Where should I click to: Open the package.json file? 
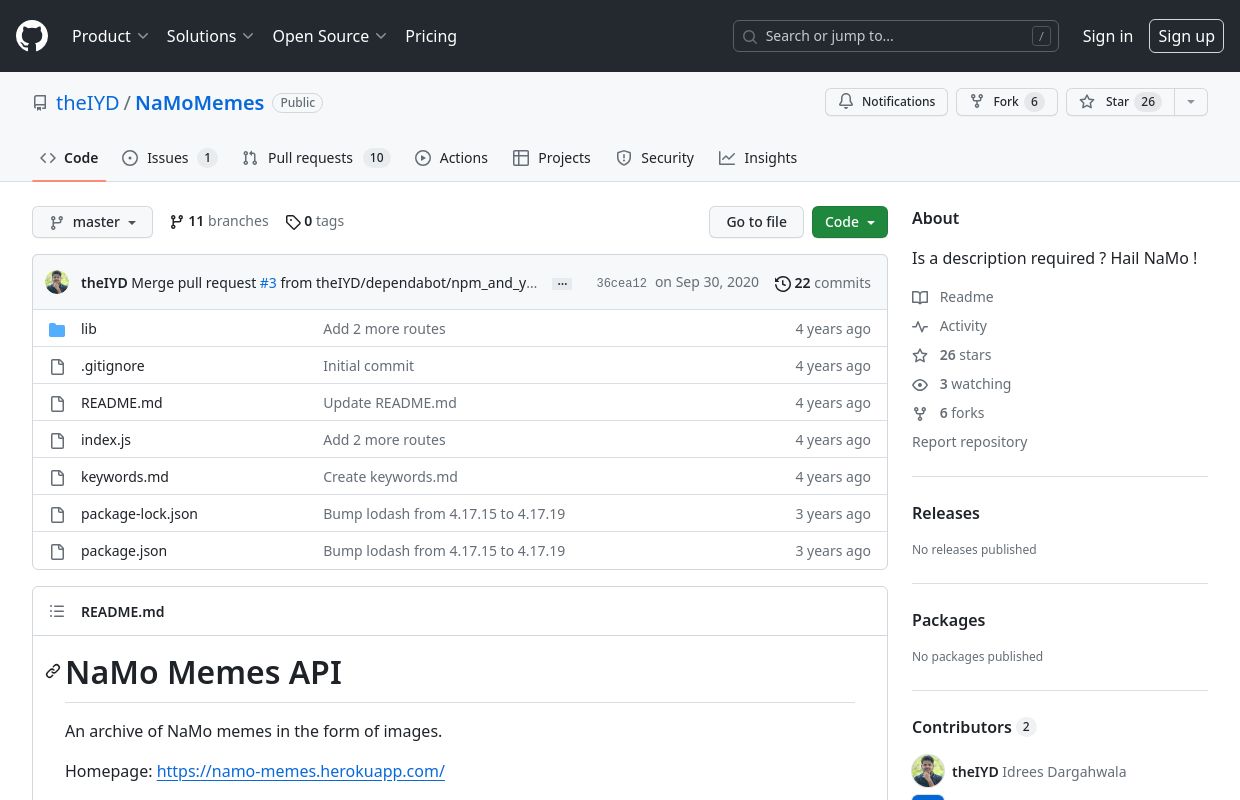tap(124, 551)
